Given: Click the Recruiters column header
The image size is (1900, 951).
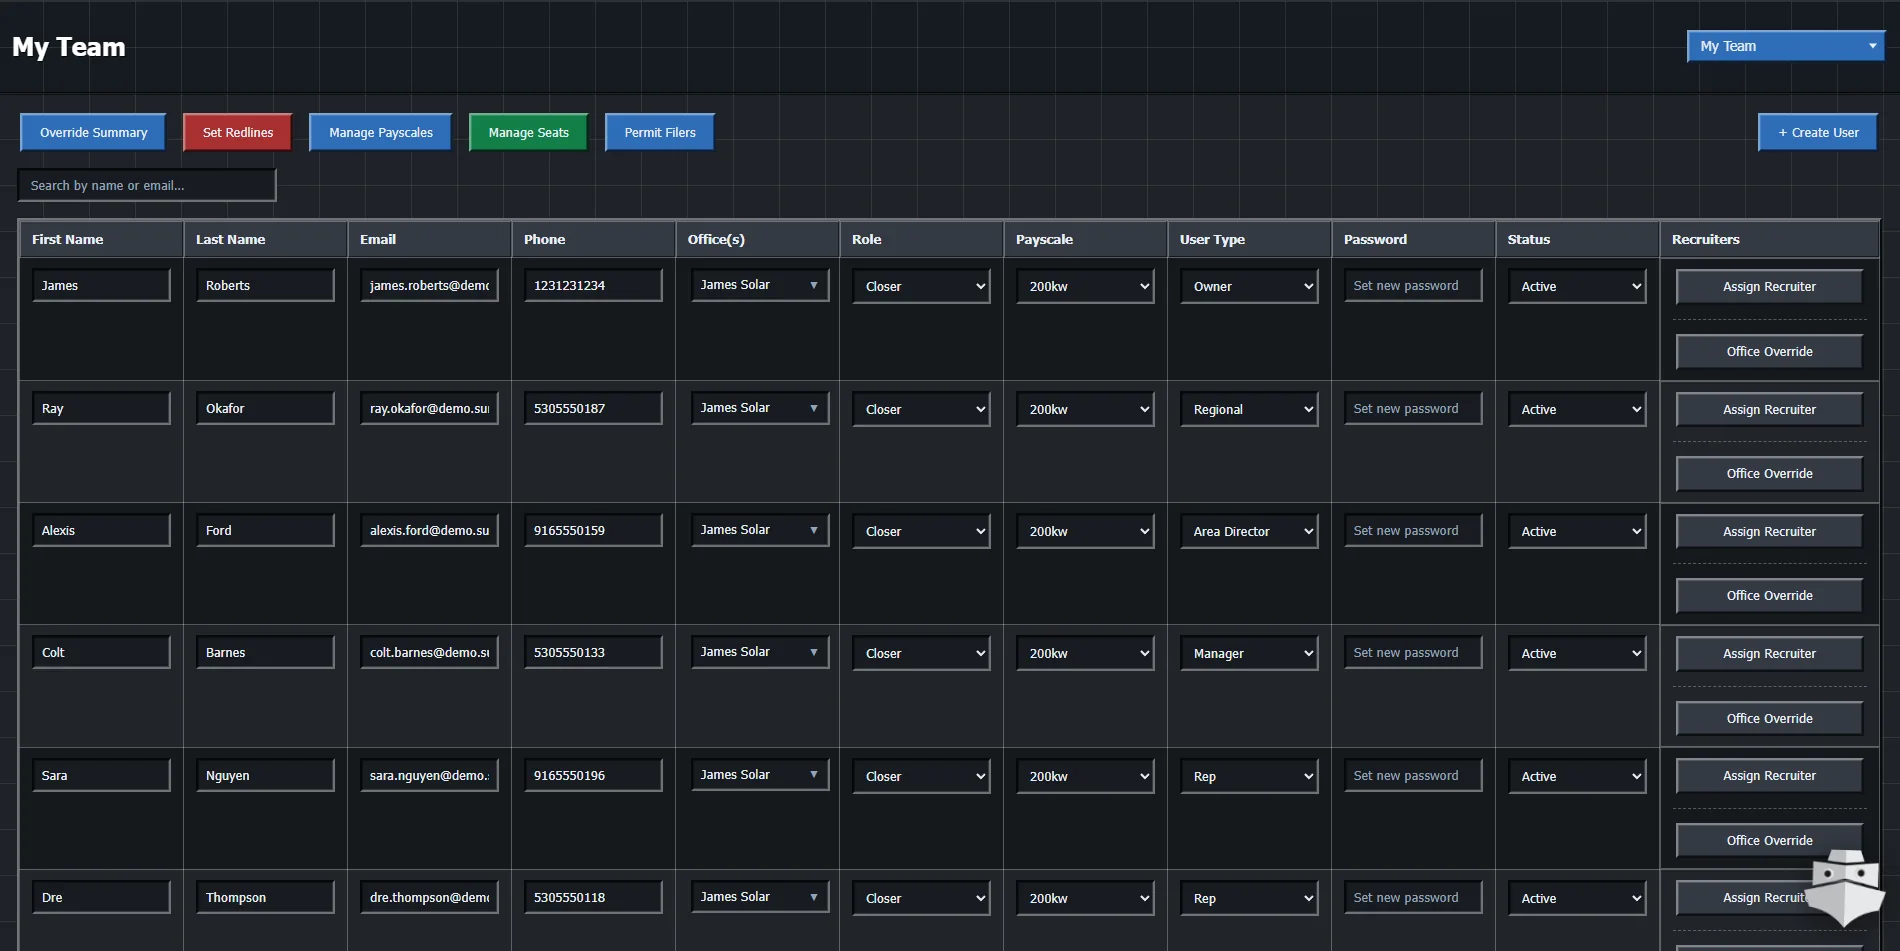Looking at the screenshot, I should tap(1769, 239).
